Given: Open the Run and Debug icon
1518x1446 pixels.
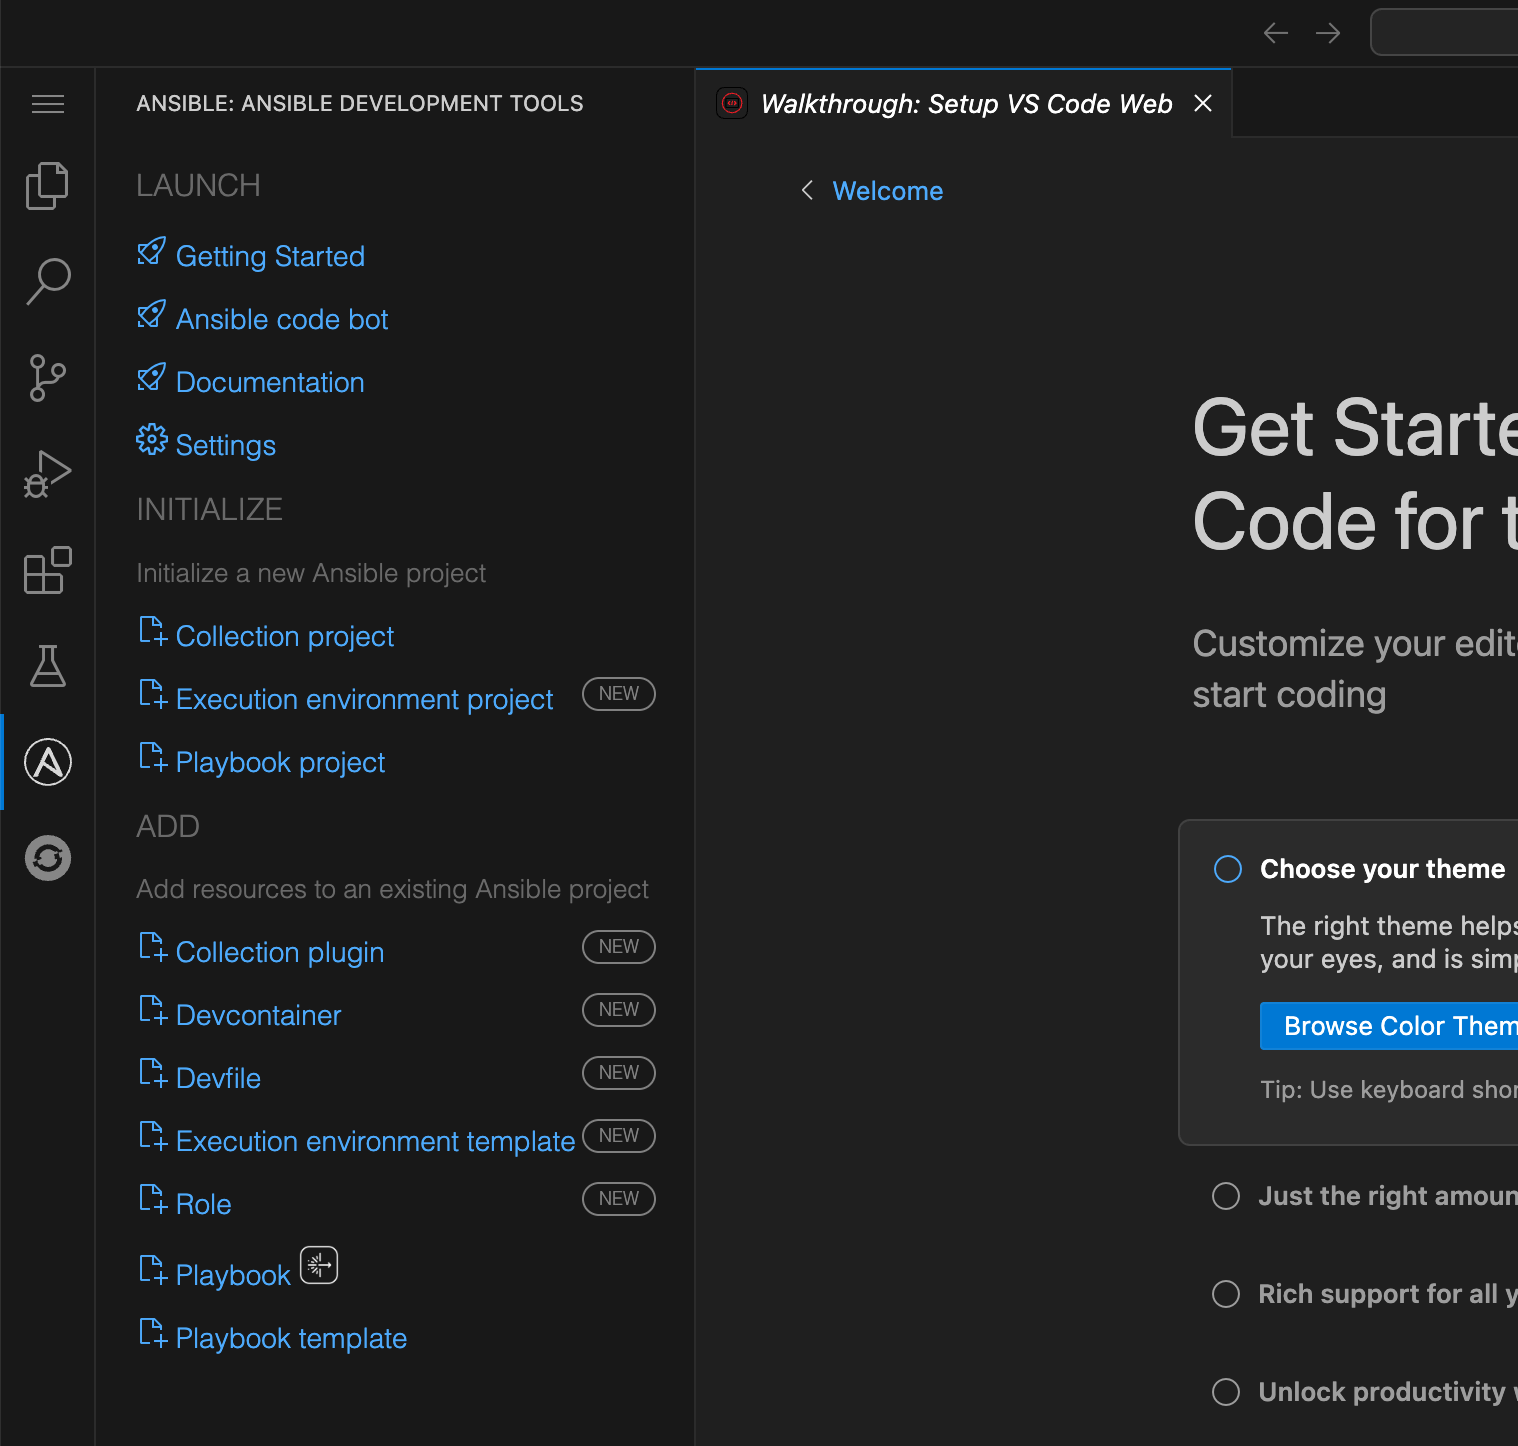Looking at the screenshot, I should coord(47,473).
